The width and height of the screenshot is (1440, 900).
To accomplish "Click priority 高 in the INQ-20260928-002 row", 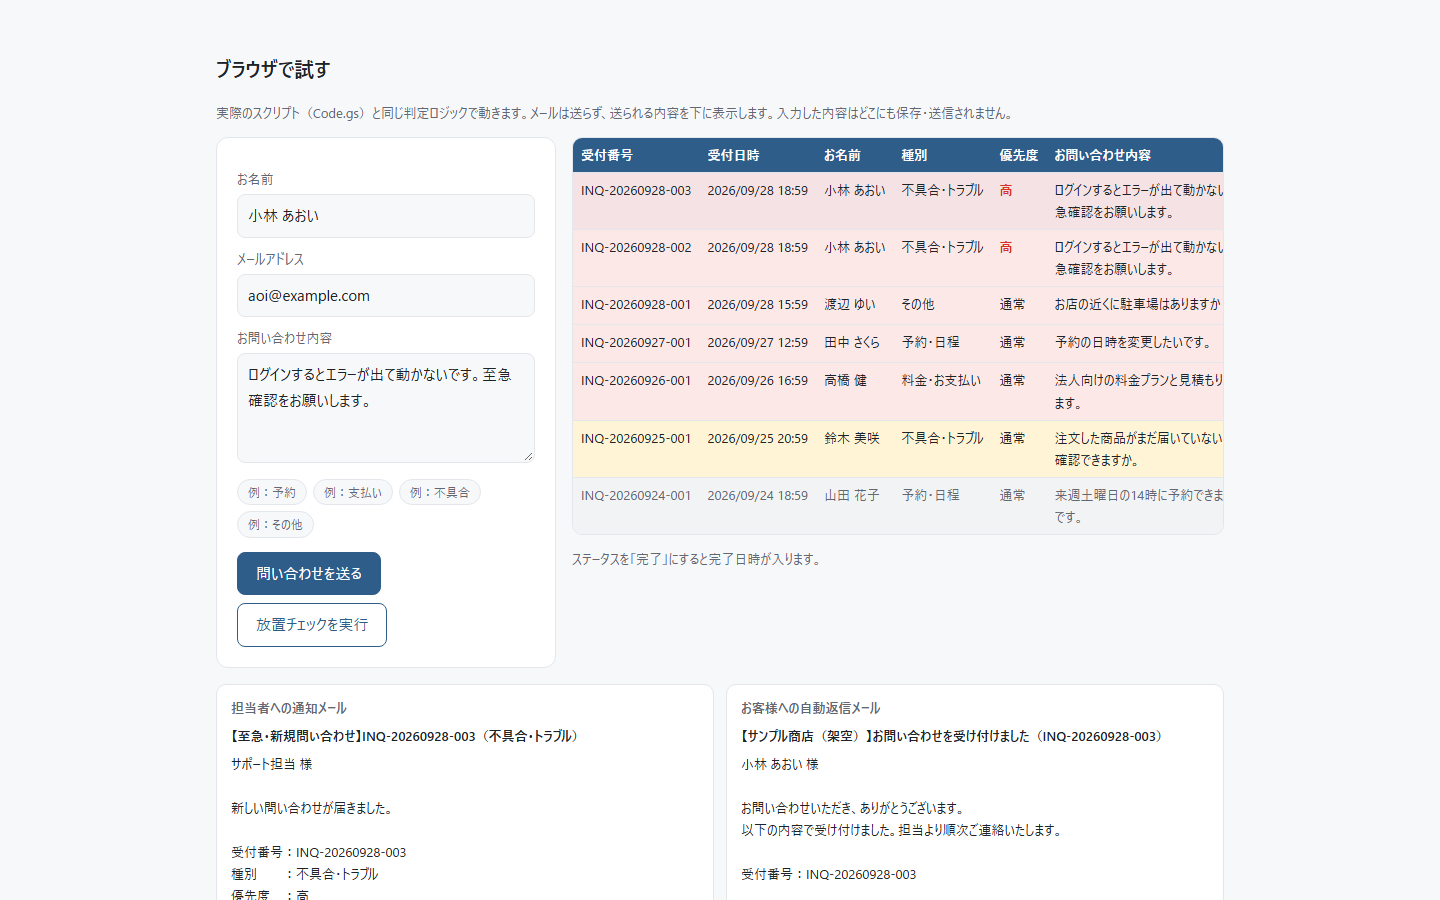I will pos(1006,247).
